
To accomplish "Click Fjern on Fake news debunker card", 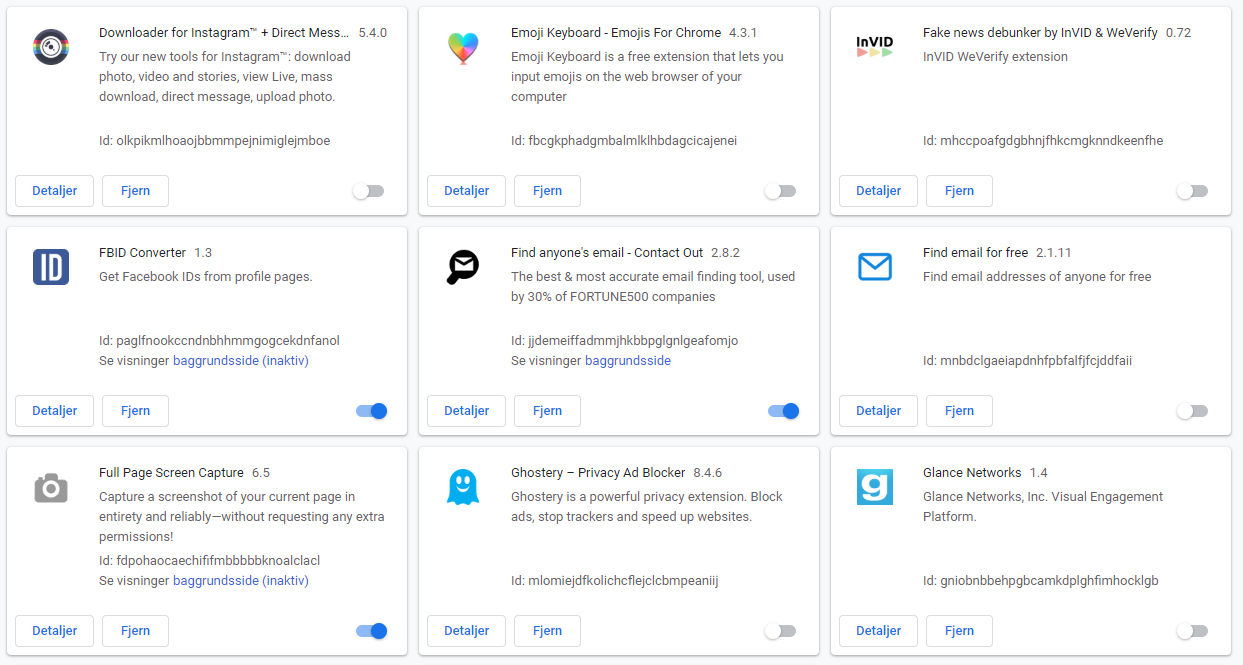I will click(x=959, y=191).
